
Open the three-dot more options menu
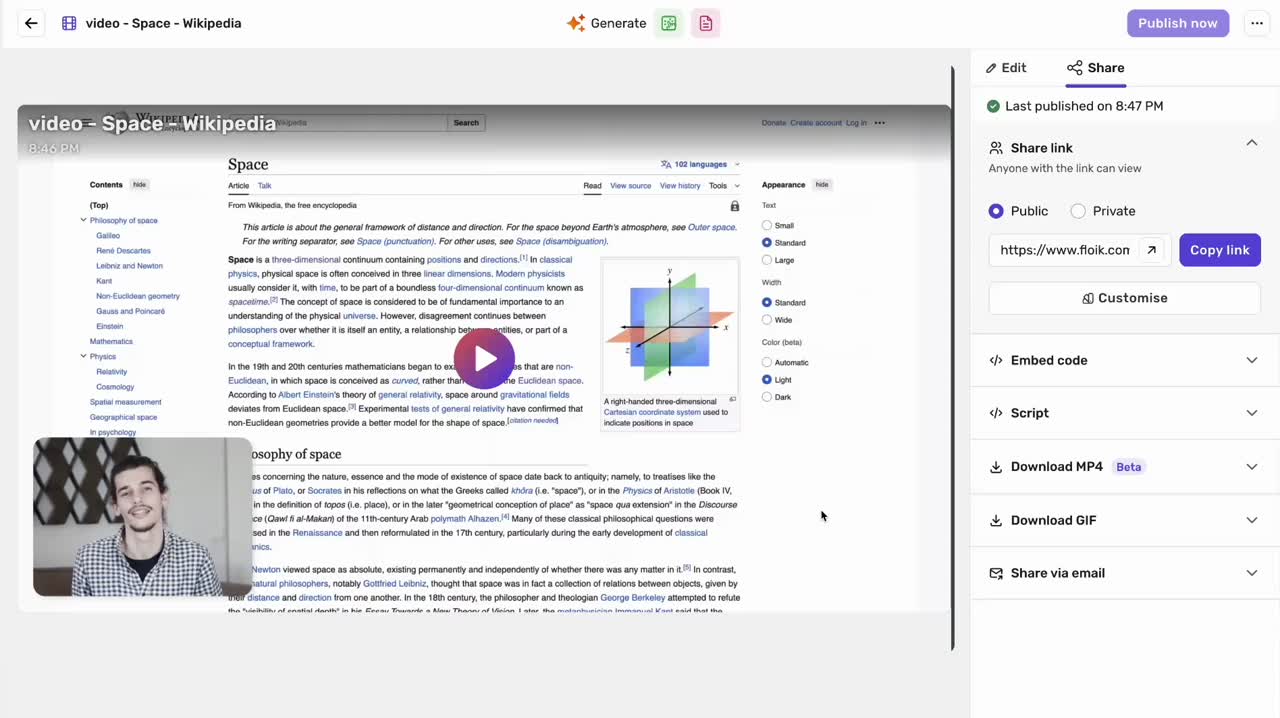point(1257,23)
